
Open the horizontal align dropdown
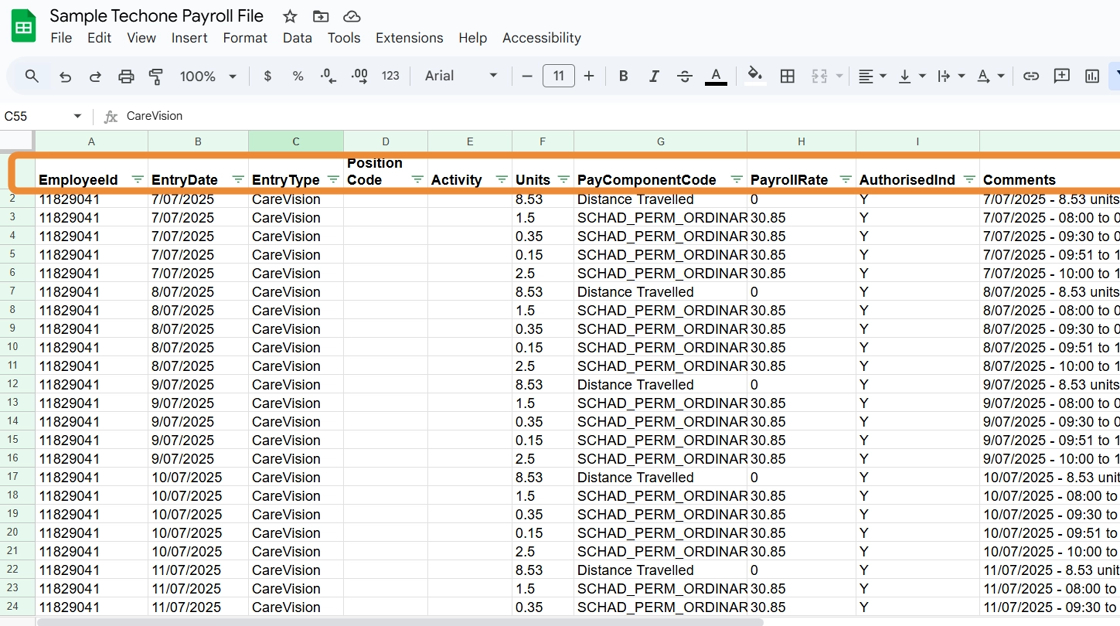[x=871, y=76]
